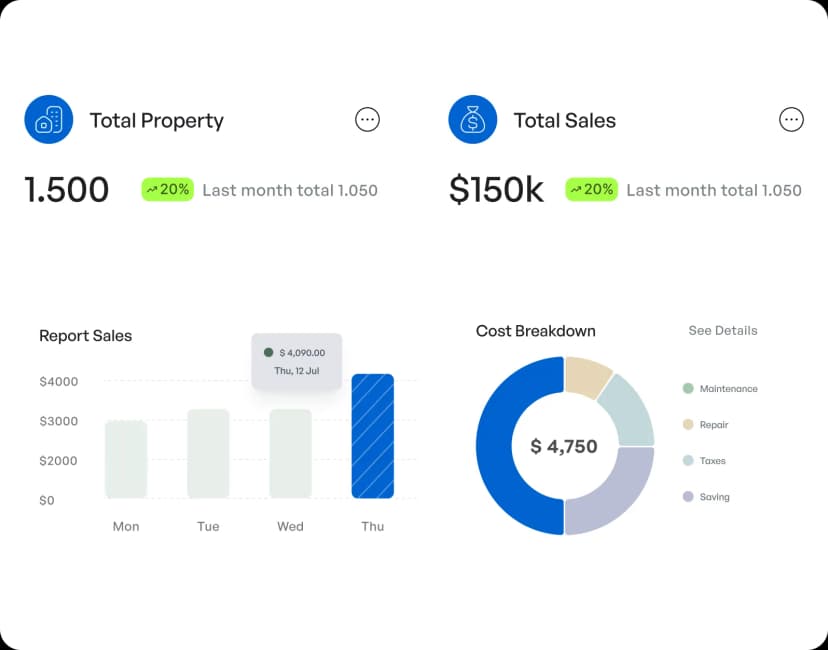Screen dimensions: 828x650
Task: Click the beige donut chart segment
Action: coord(585,377)
